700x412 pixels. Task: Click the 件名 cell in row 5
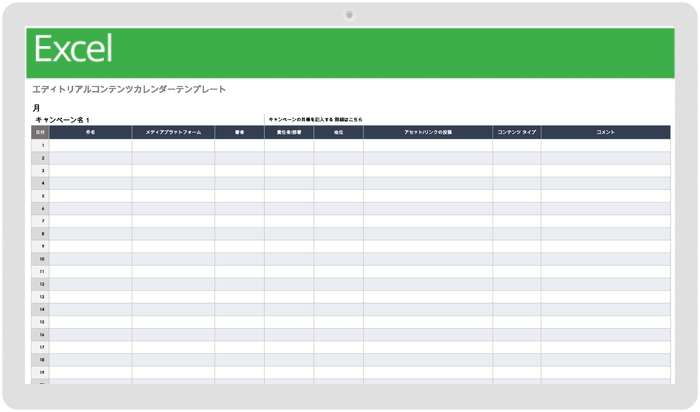[90, 195]
